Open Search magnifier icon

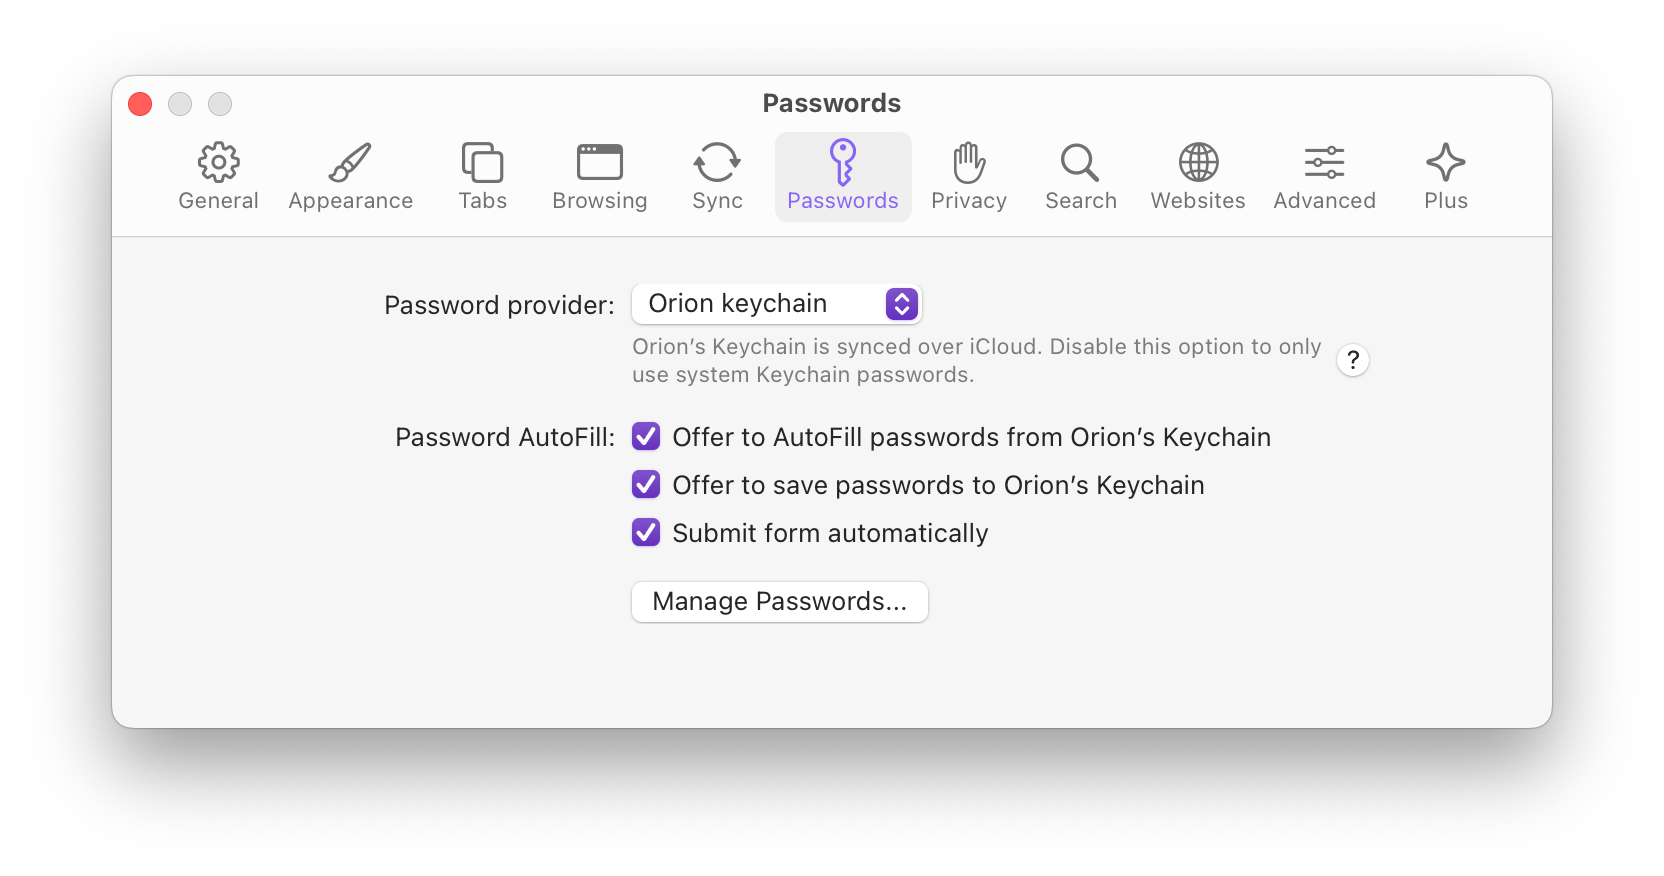point(1080,163)
